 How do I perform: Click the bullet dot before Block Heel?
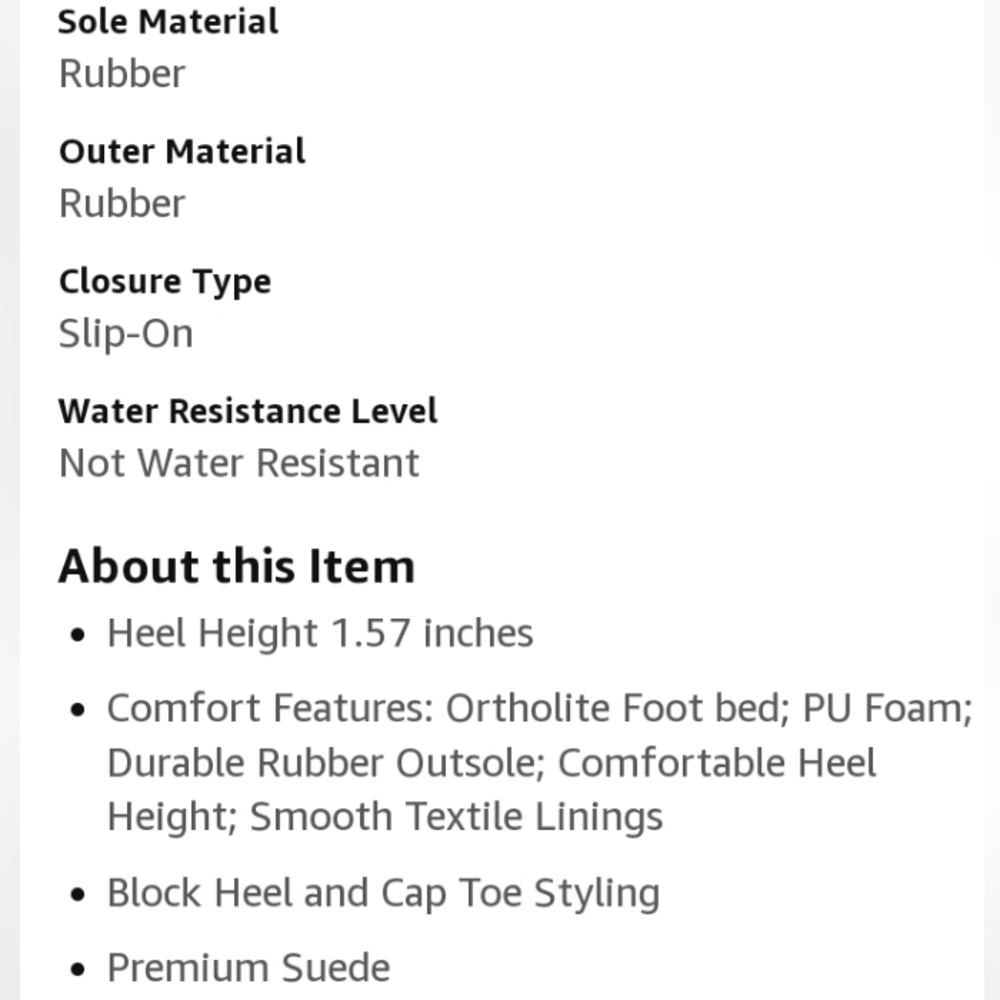(78, 895)
